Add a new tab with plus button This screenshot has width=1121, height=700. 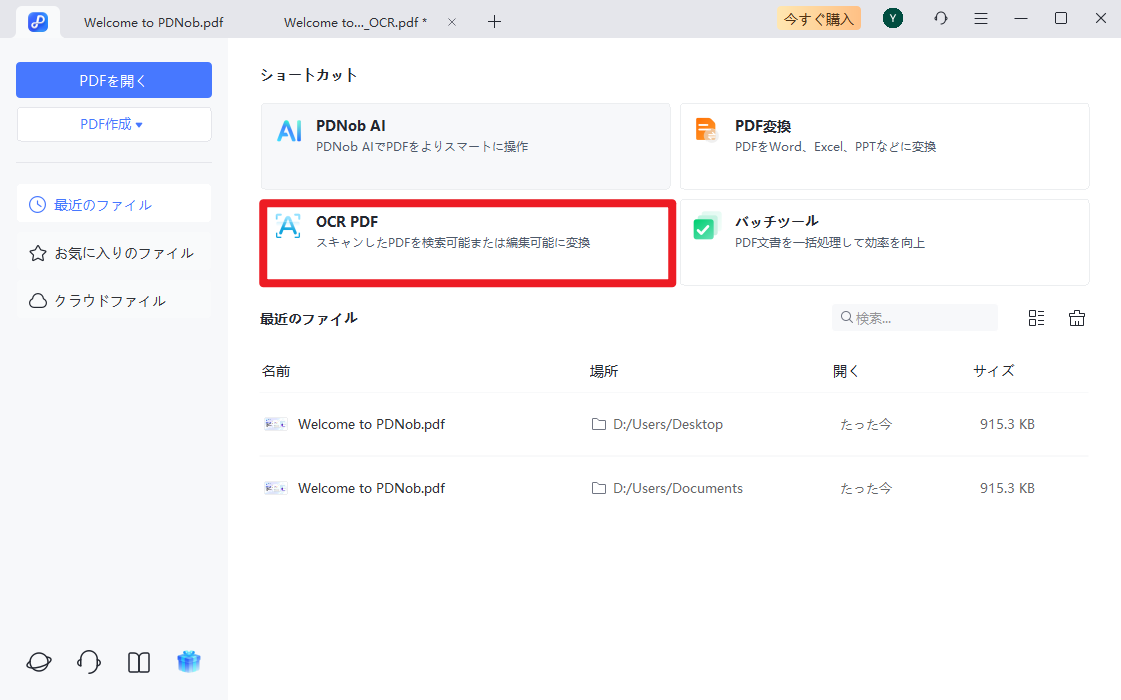point(494,22)
